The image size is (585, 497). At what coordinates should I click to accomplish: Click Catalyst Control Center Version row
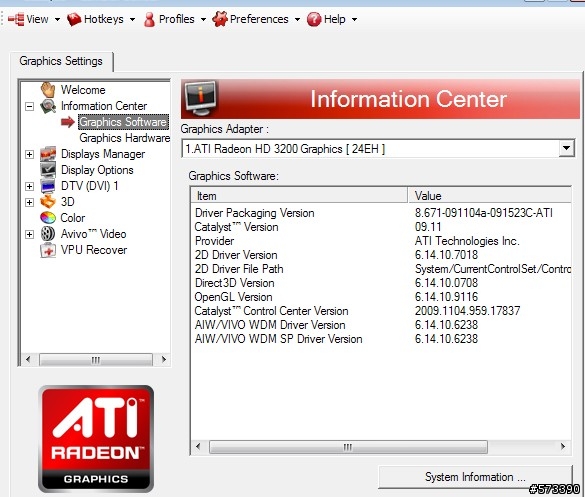[381, 311]
